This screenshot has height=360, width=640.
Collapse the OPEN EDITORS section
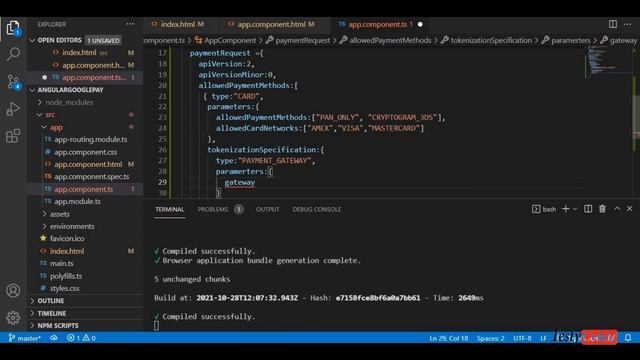click(x=59, y=40)
